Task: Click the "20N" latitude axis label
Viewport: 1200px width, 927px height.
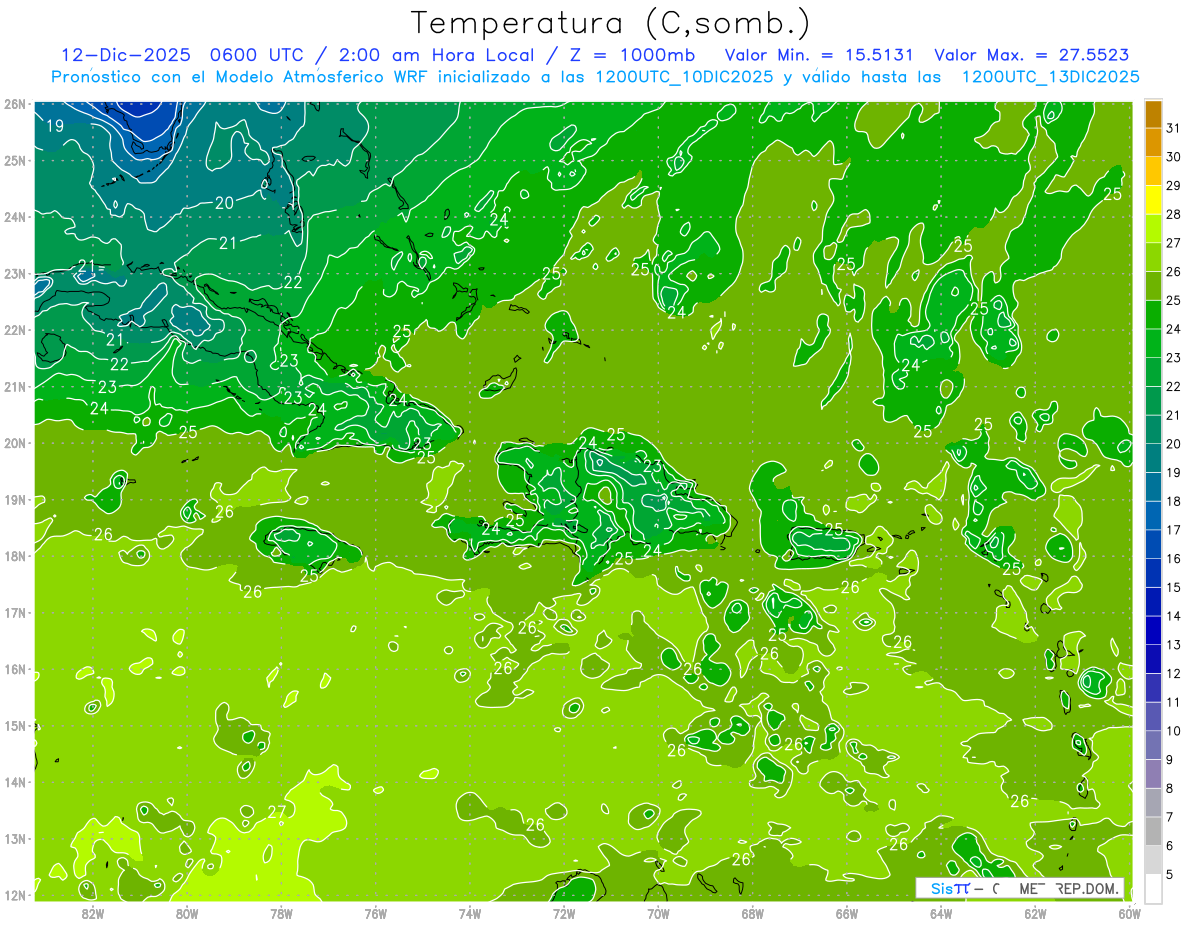Action: [14, 443]
